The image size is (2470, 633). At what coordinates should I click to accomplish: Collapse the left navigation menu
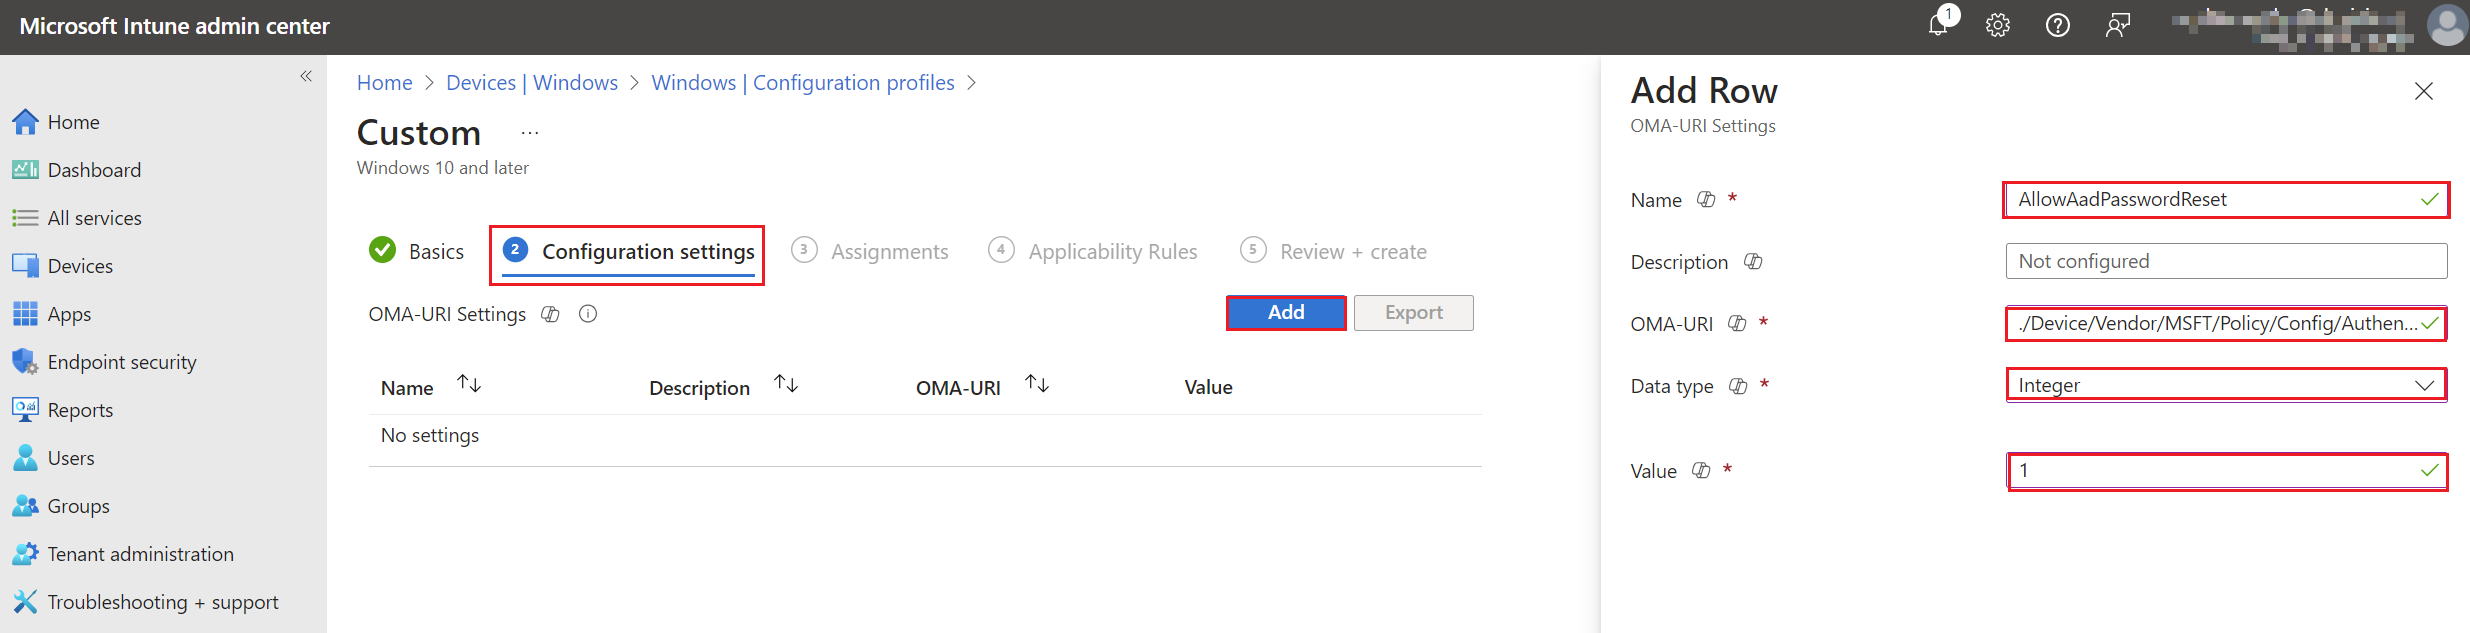point(306,76)
